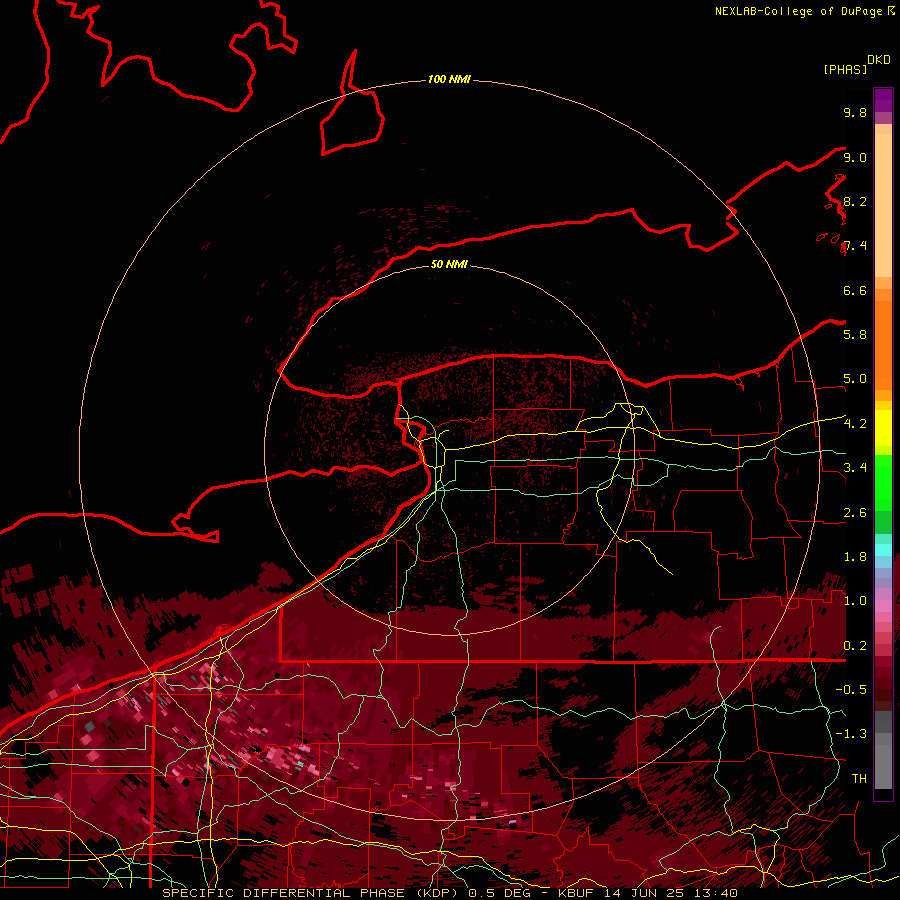This screenshot has height=900, width=900.
Task: Click the -0.5 scale label
Action: [851, 689]
